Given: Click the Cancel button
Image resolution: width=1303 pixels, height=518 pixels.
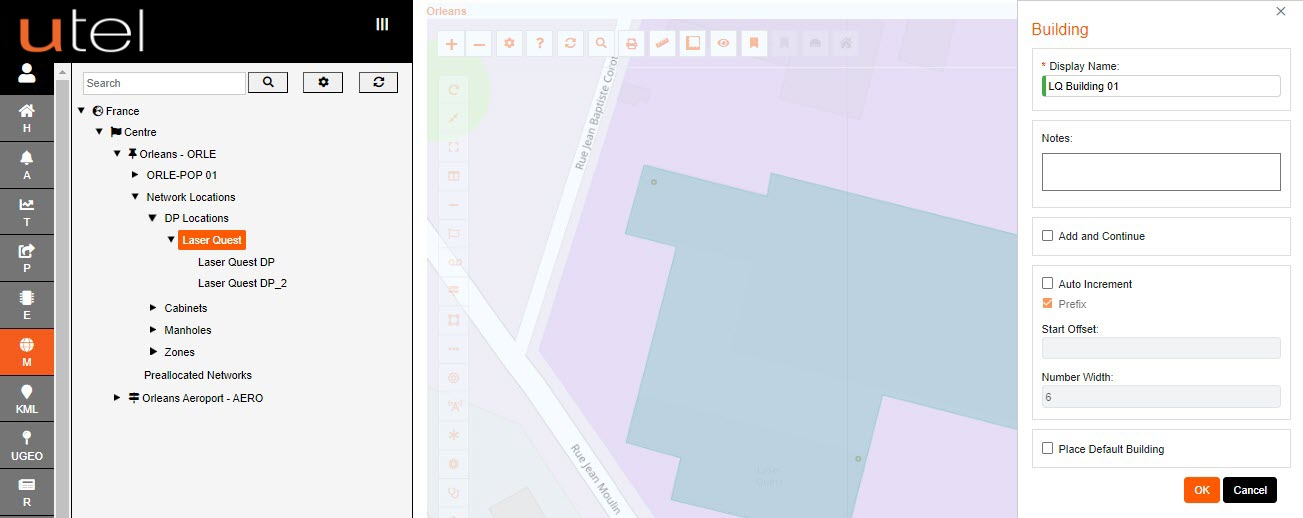Looking at the screenshot, I should 1250,490.
